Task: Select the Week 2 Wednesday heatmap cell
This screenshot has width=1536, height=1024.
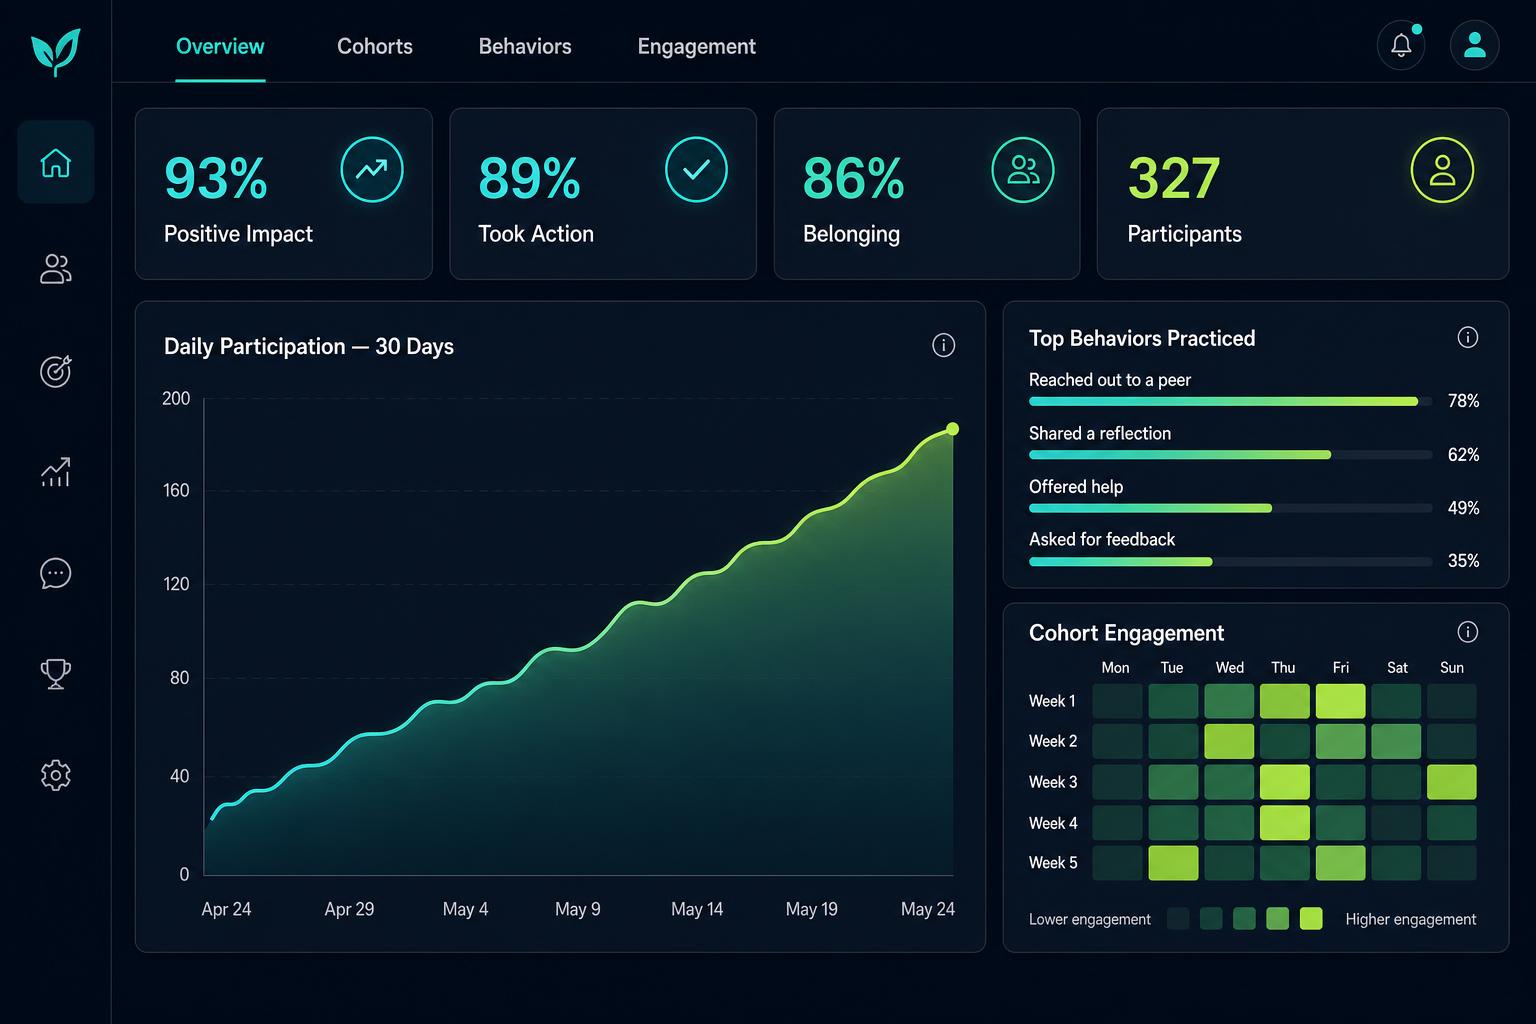Action: 1229,741
